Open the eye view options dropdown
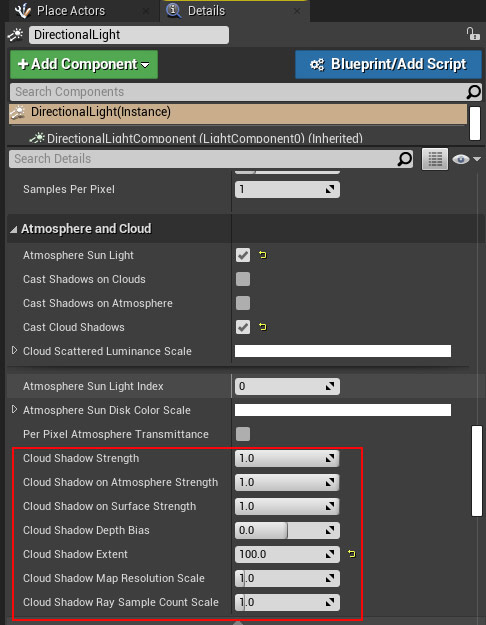 pyautogui.click(x=466, y=159)
